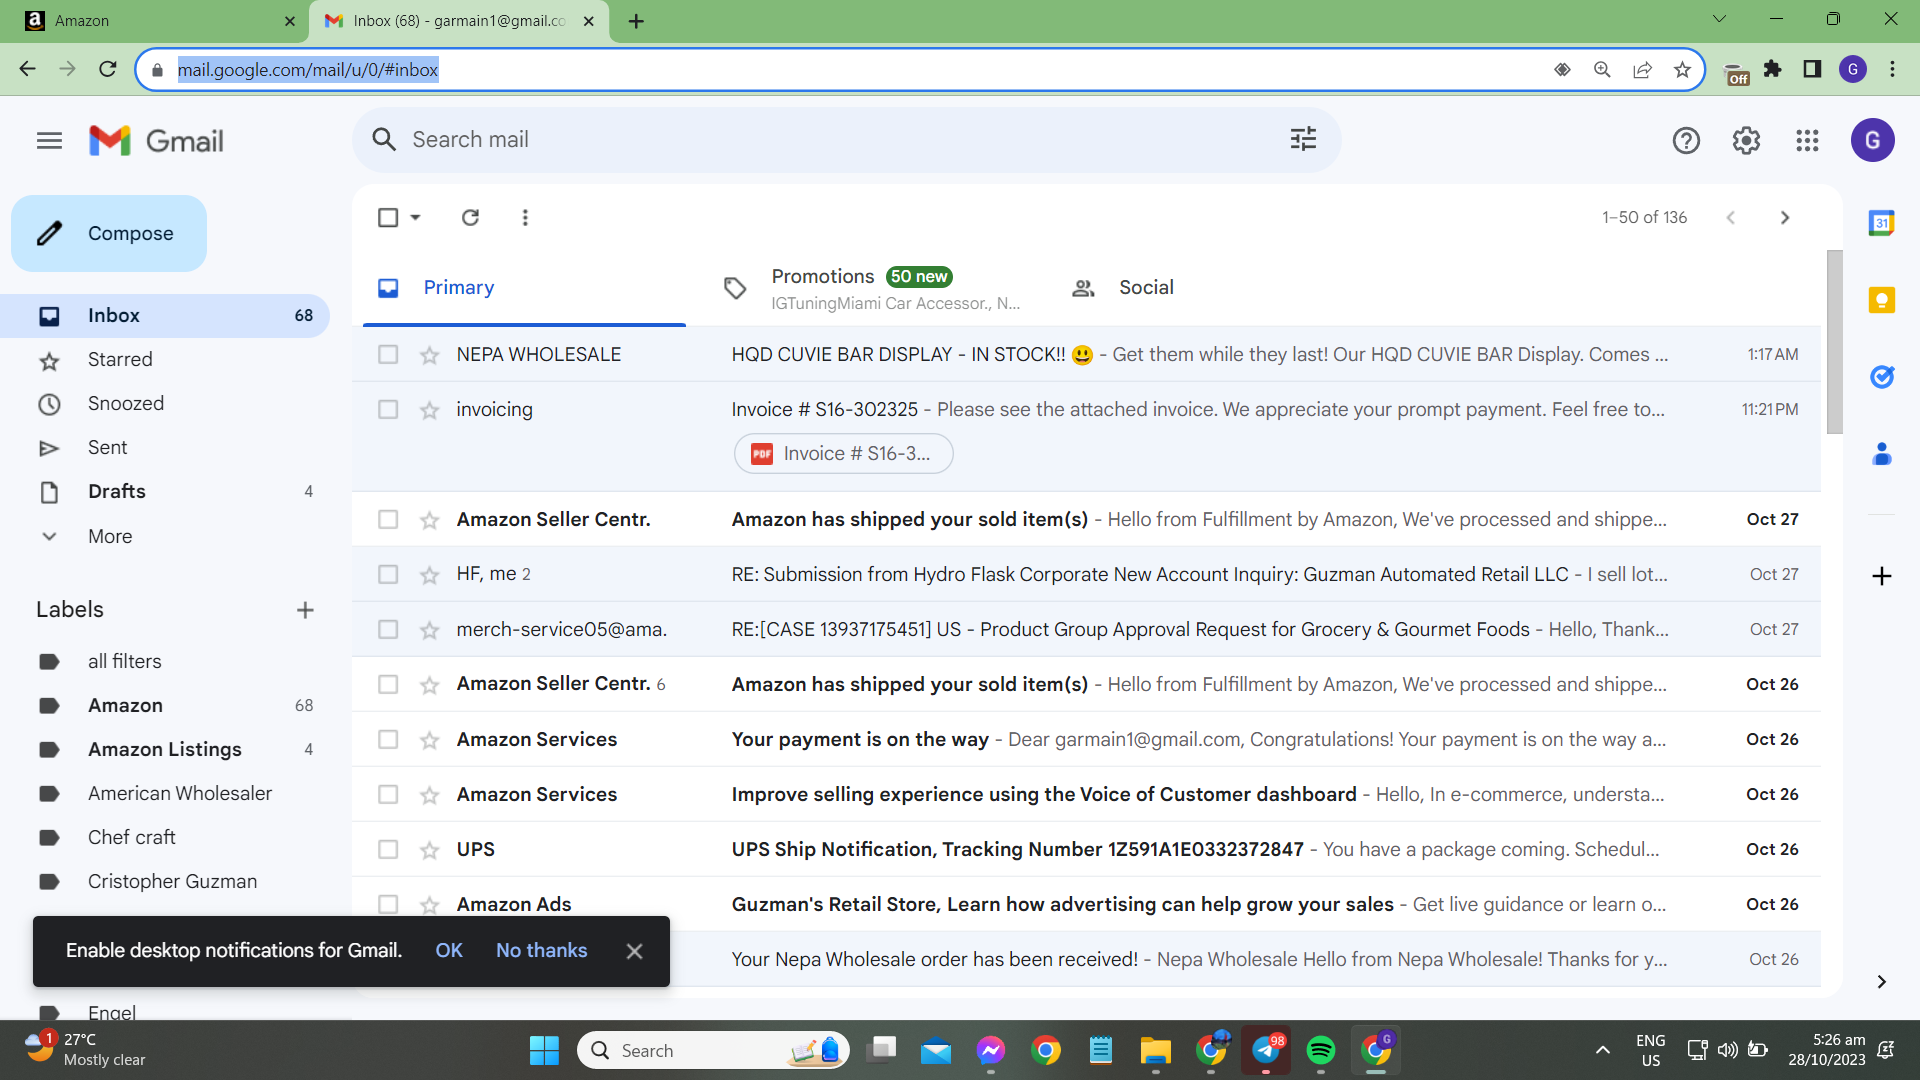
Task: Open the Sent folder
Action: (107, 448)
